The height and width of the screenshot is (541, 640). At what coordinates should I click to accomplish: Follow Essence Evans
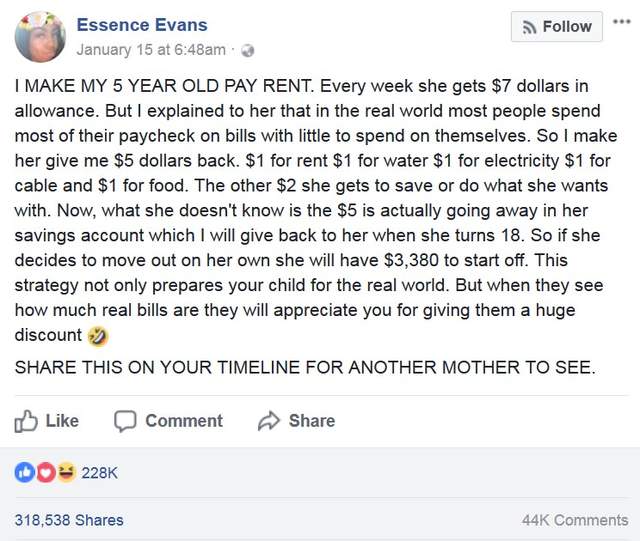pyautogui.click(x=557, y=27)
